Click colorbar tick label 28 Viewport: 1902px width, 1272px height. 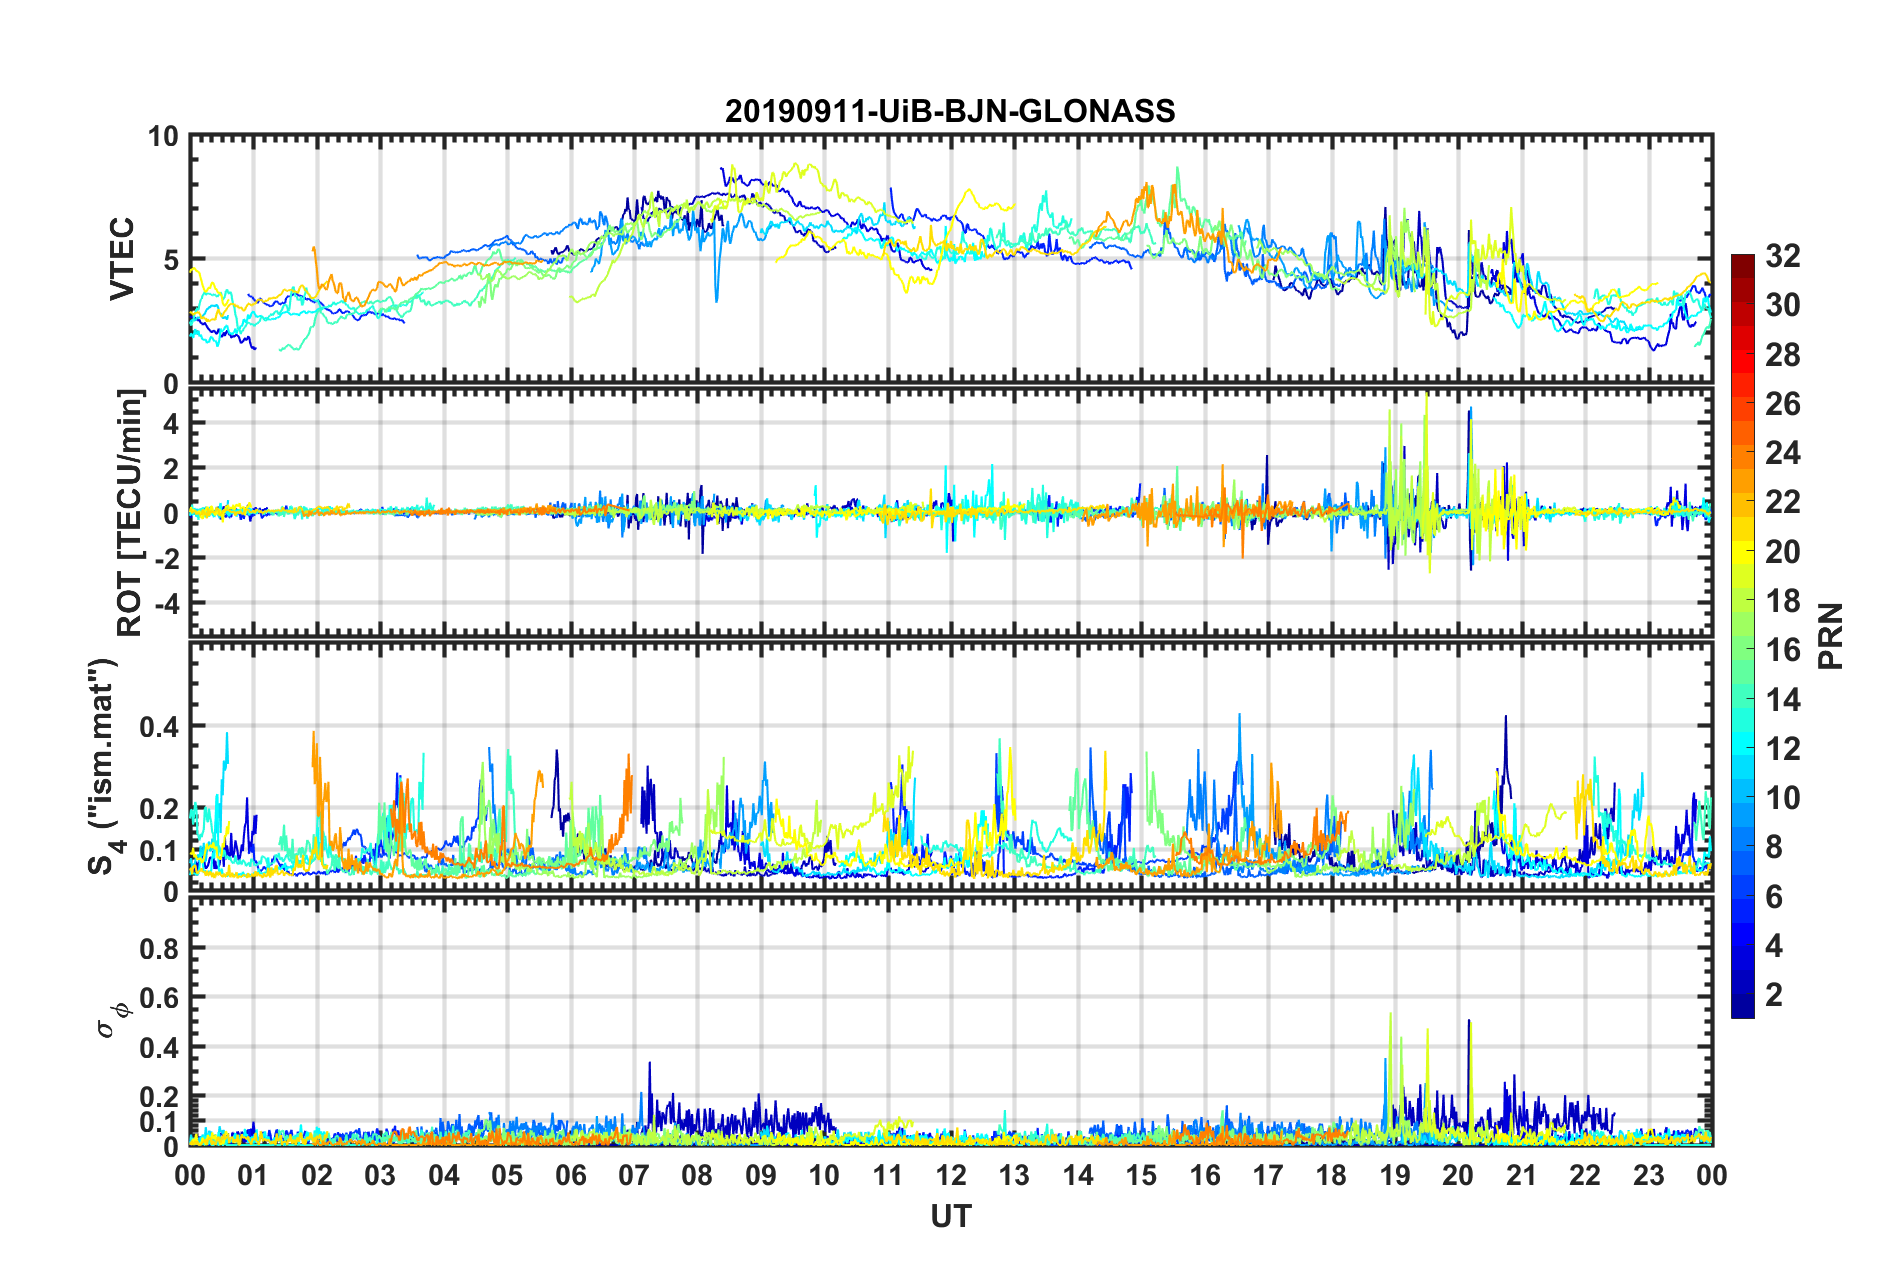(x=1782, y=355)
